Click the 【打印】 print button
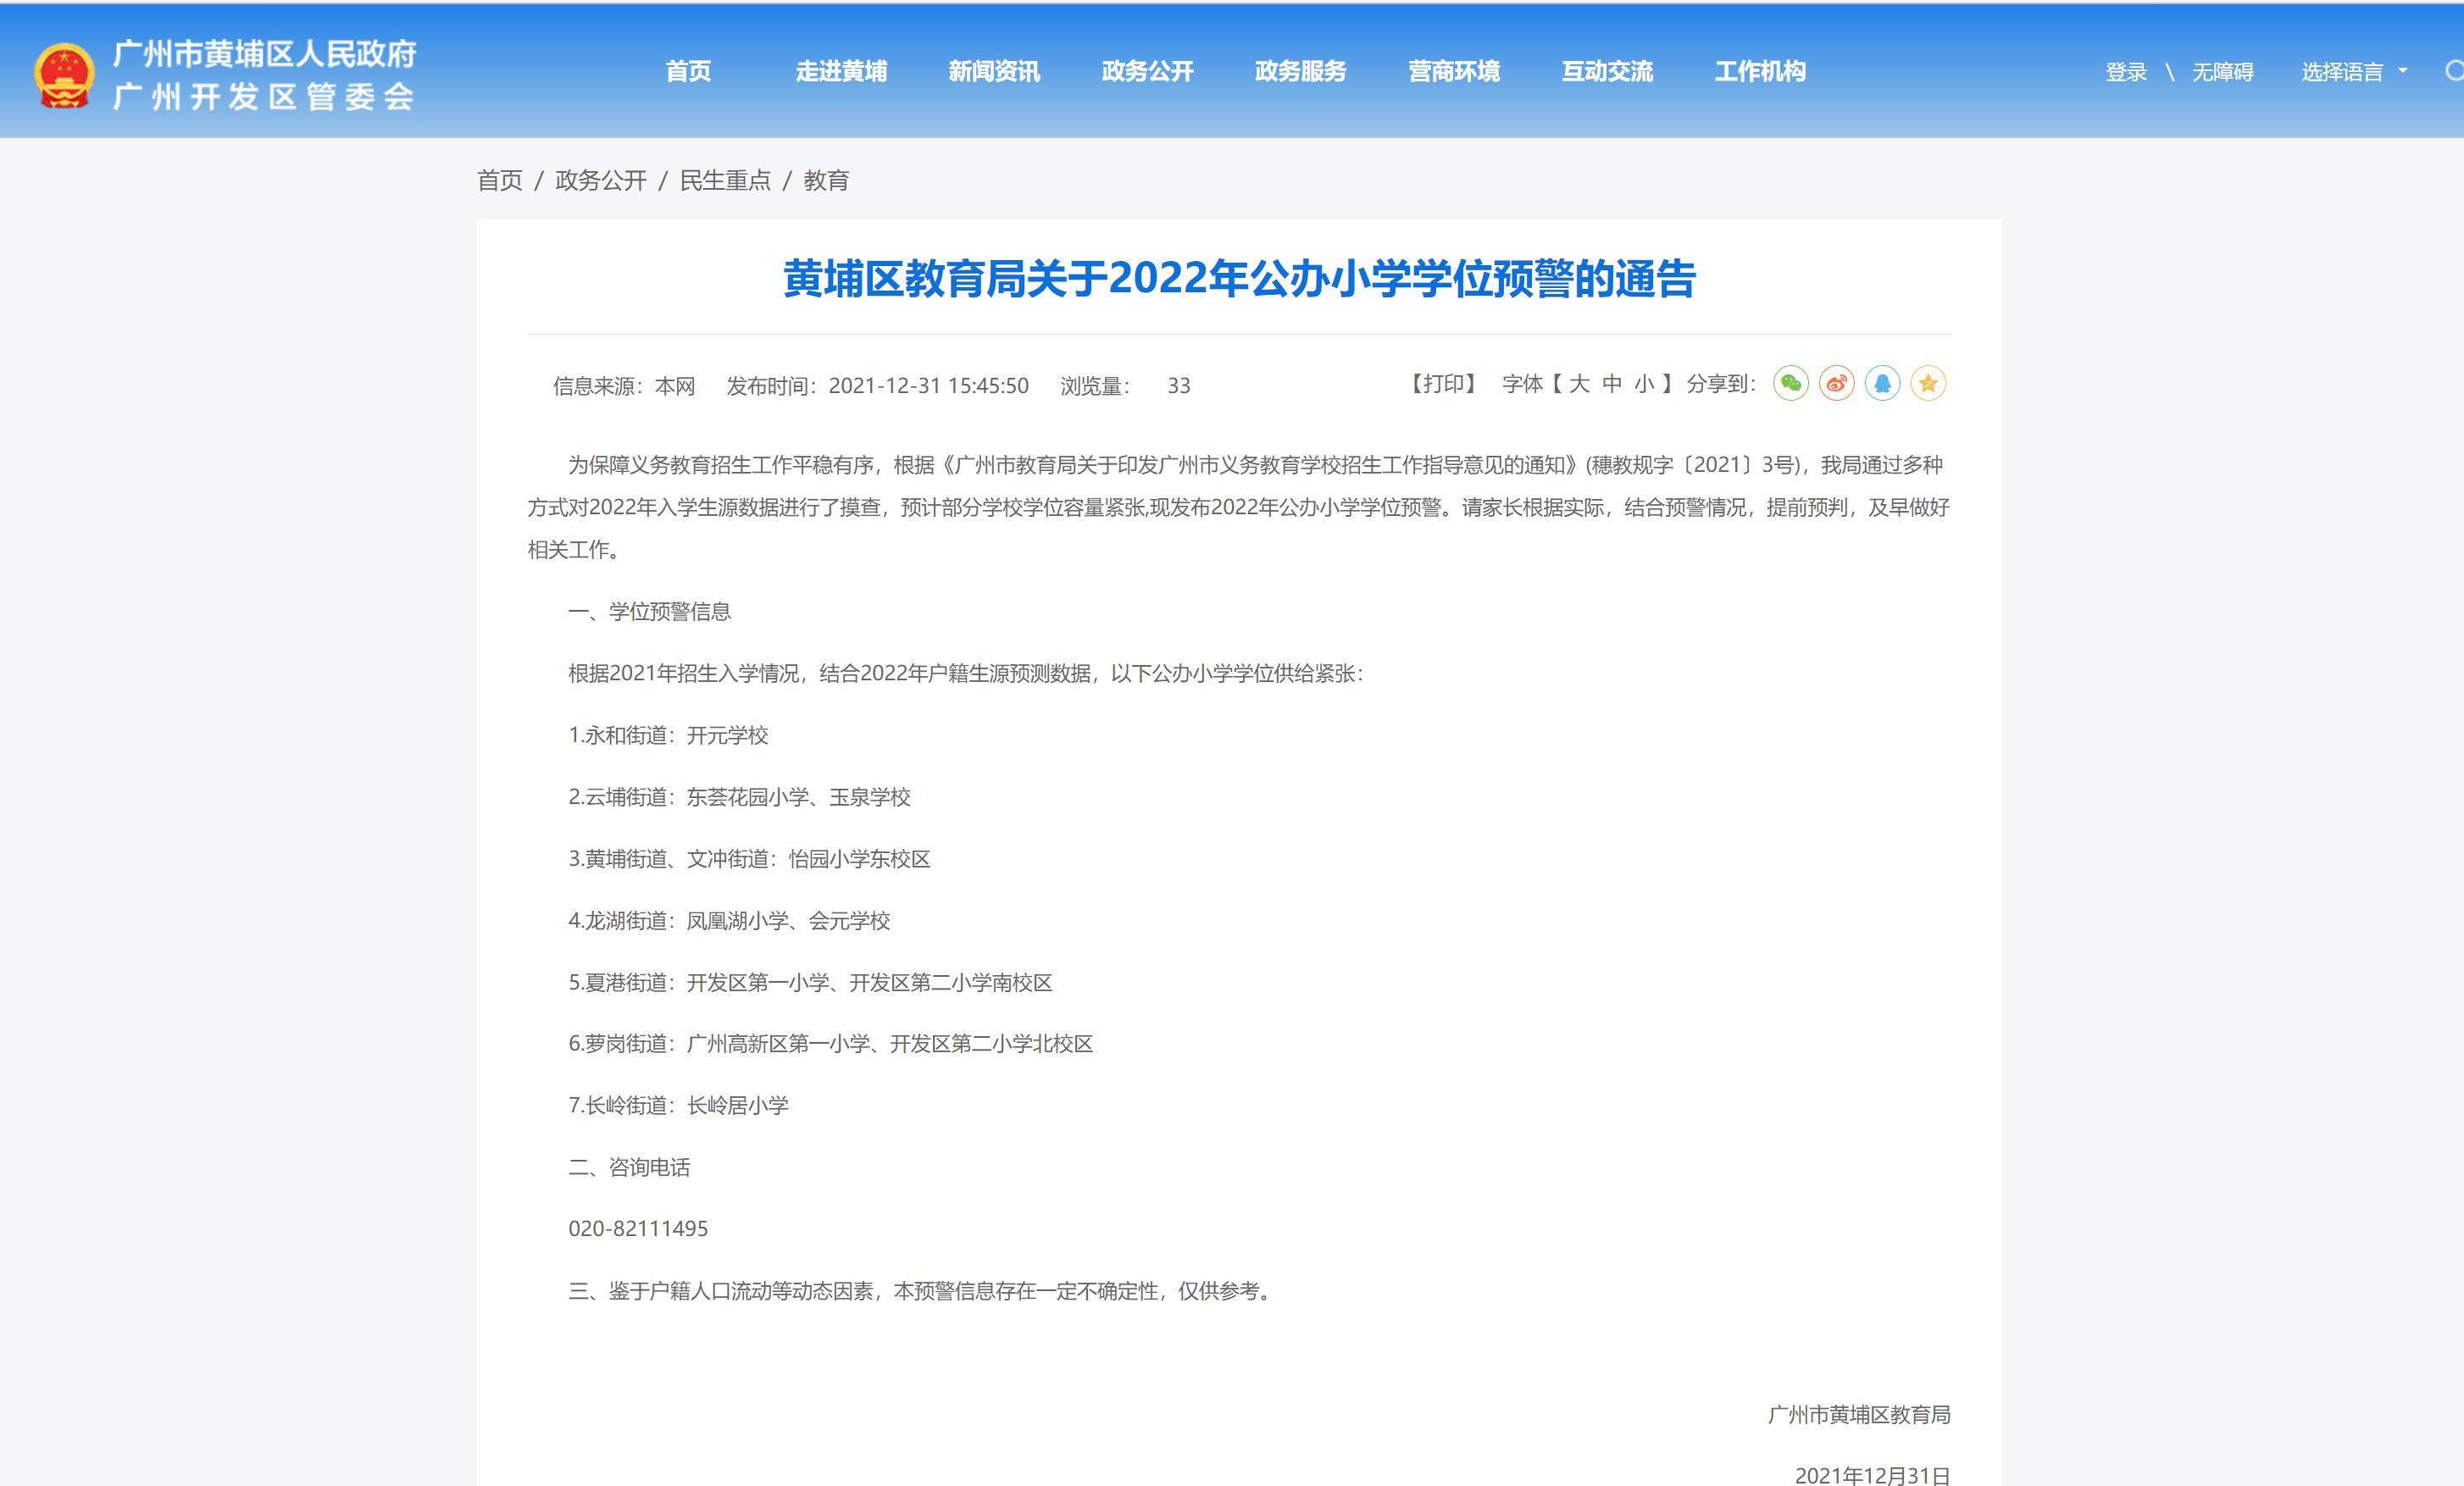The height and width of the screenshot is (1486, 2464). click(1443, 384)
